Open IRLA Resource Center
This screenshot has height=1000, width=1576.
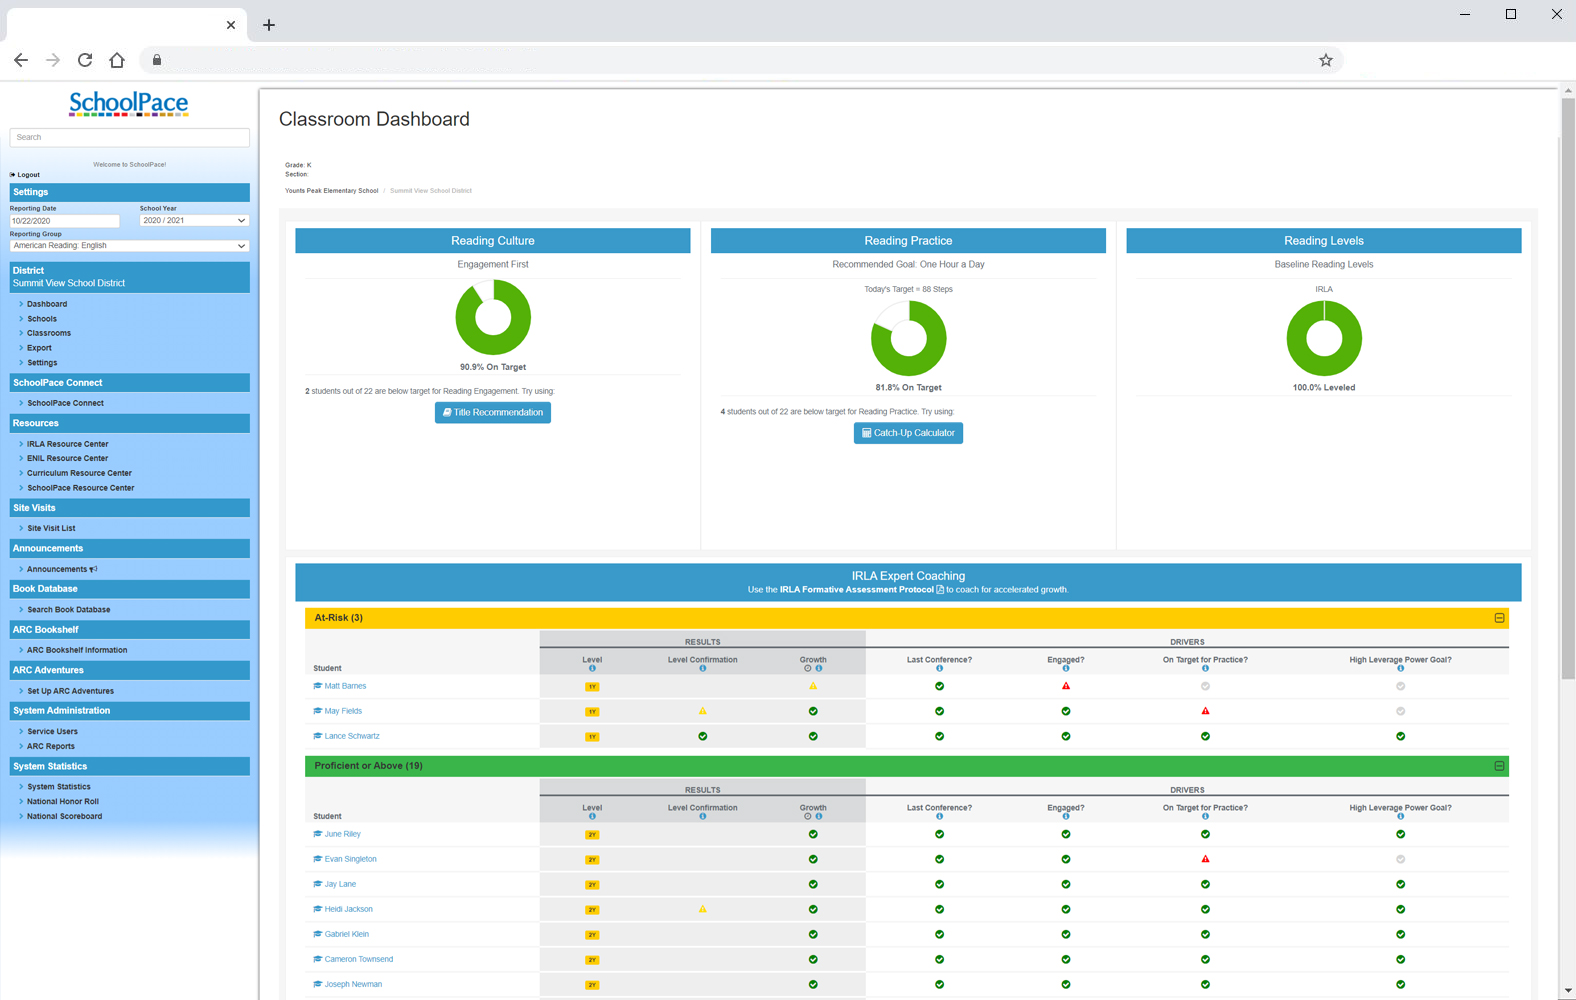click(68, 444)
